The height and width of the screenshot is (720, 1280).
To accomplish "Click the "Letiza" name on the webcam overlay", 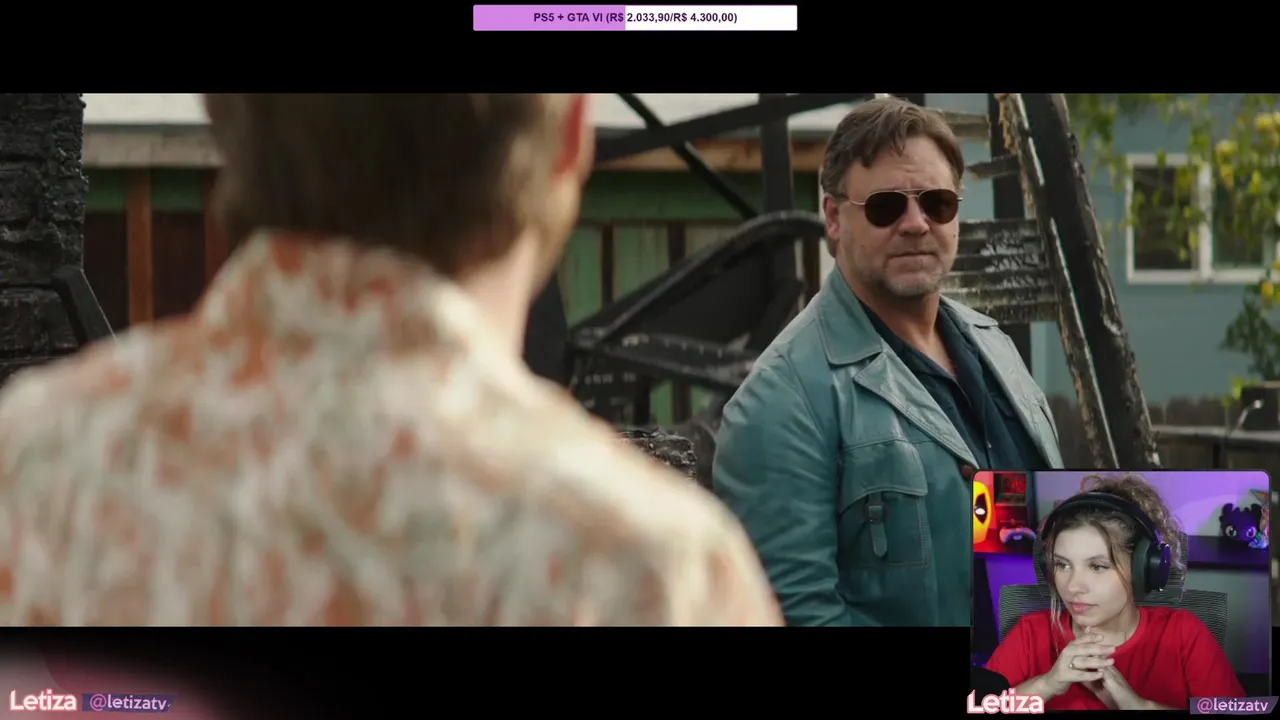I will (1005, 703).
